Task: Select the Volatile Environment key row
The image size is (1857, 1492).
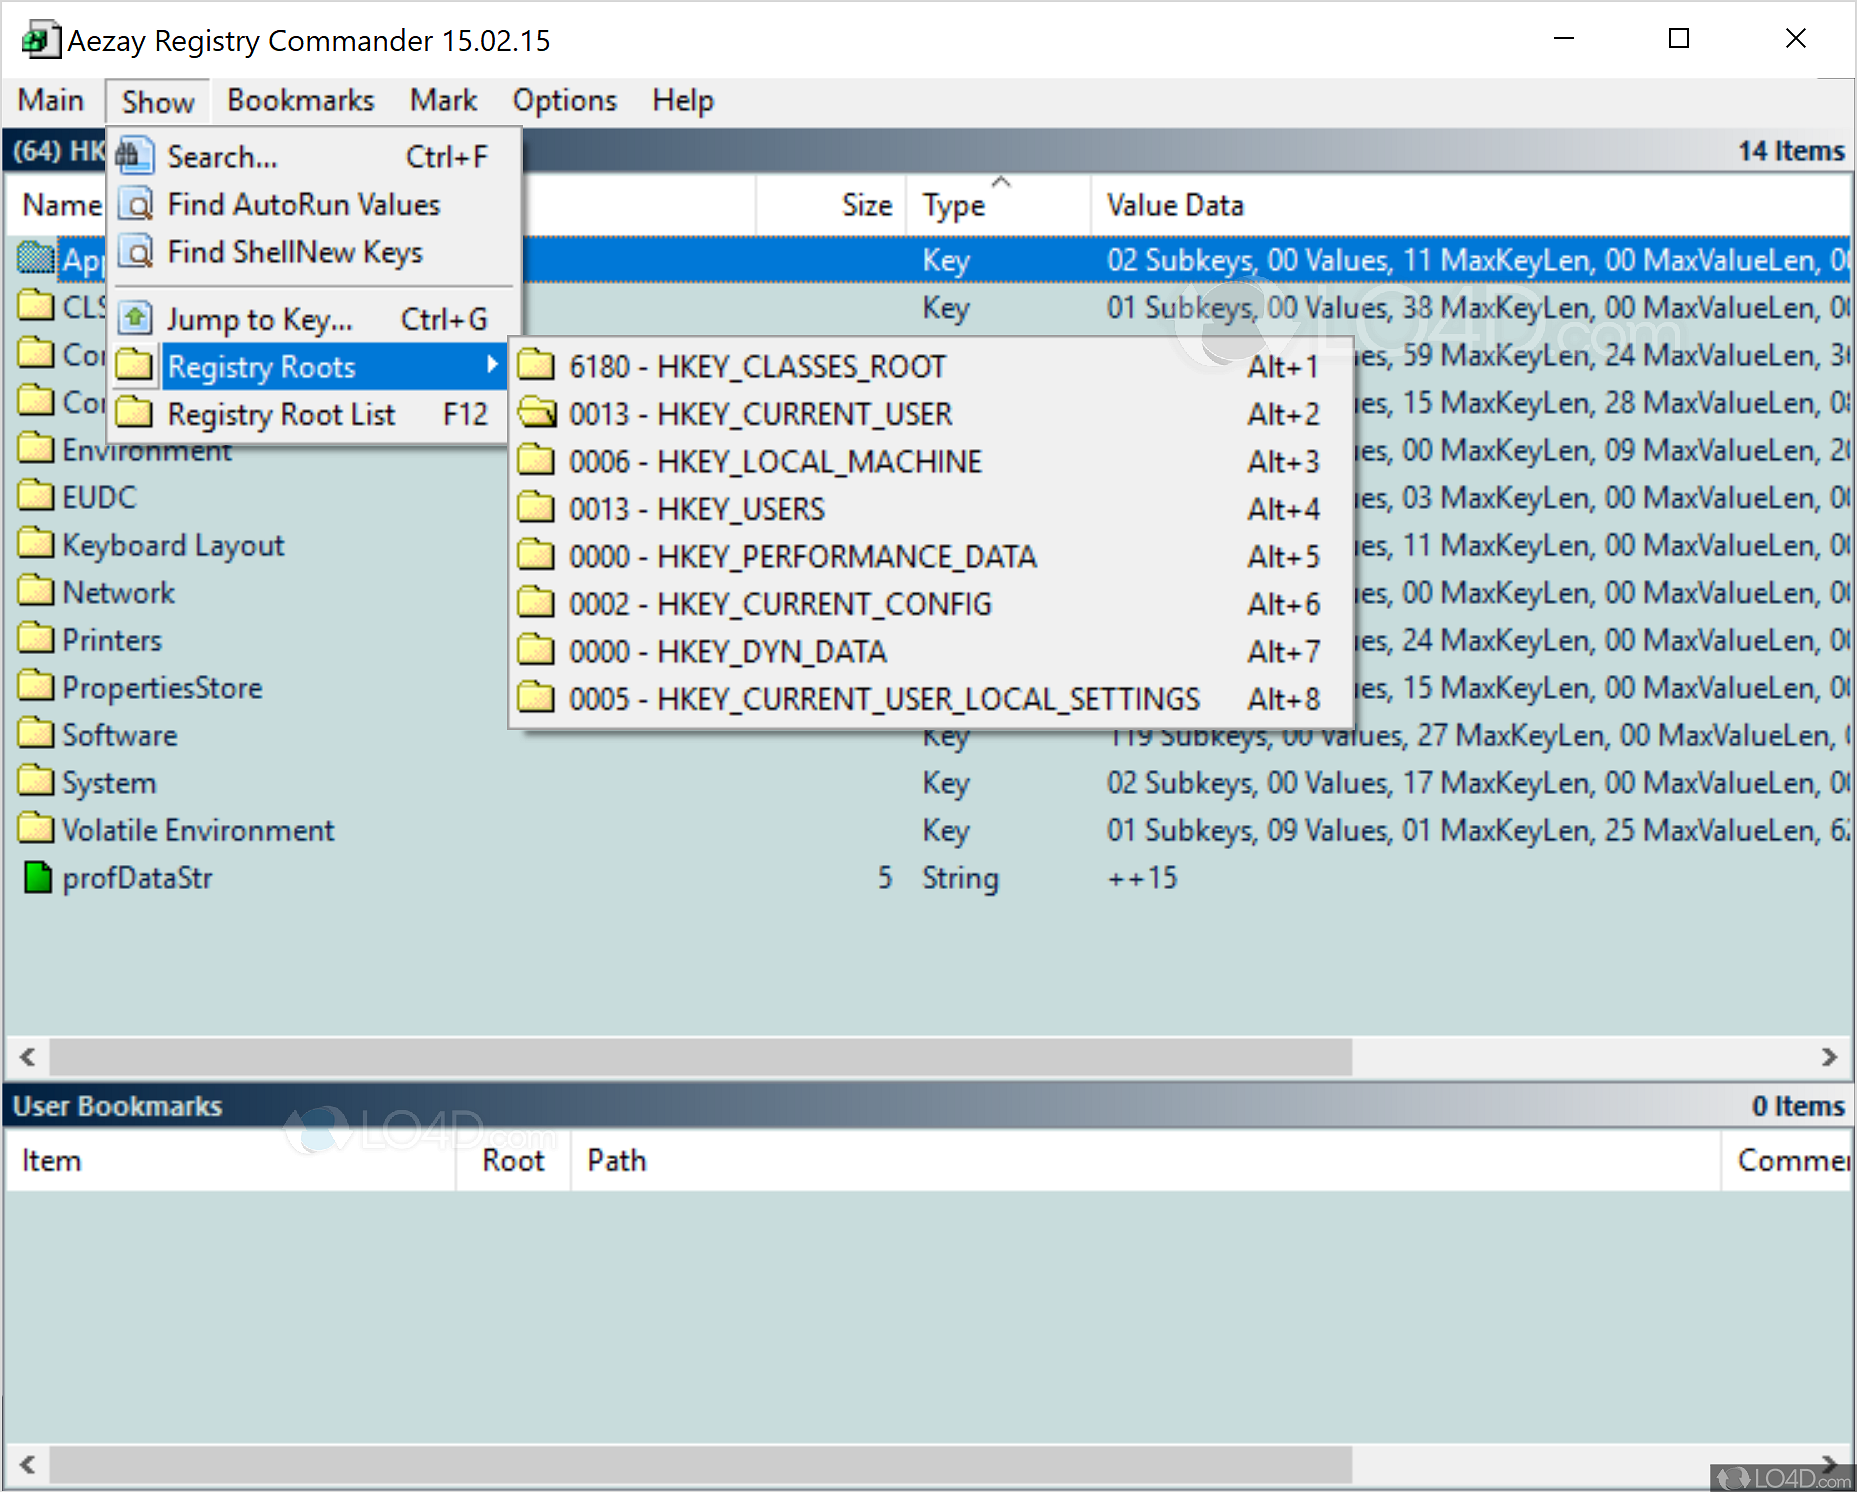Action: [x=197, y=829]
